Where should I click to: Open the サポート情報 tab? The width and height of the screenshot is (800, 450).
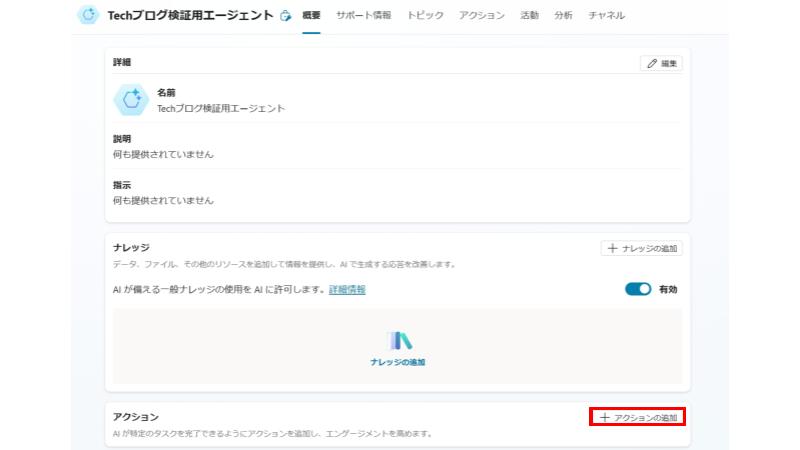click(x=364, y=16)
